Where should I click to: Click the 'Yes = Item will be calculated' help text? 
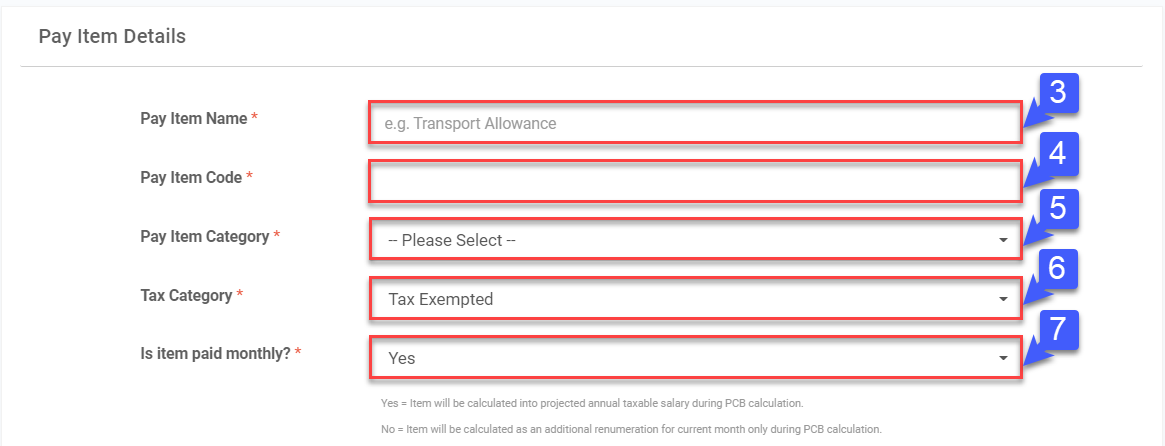[592, 403]
